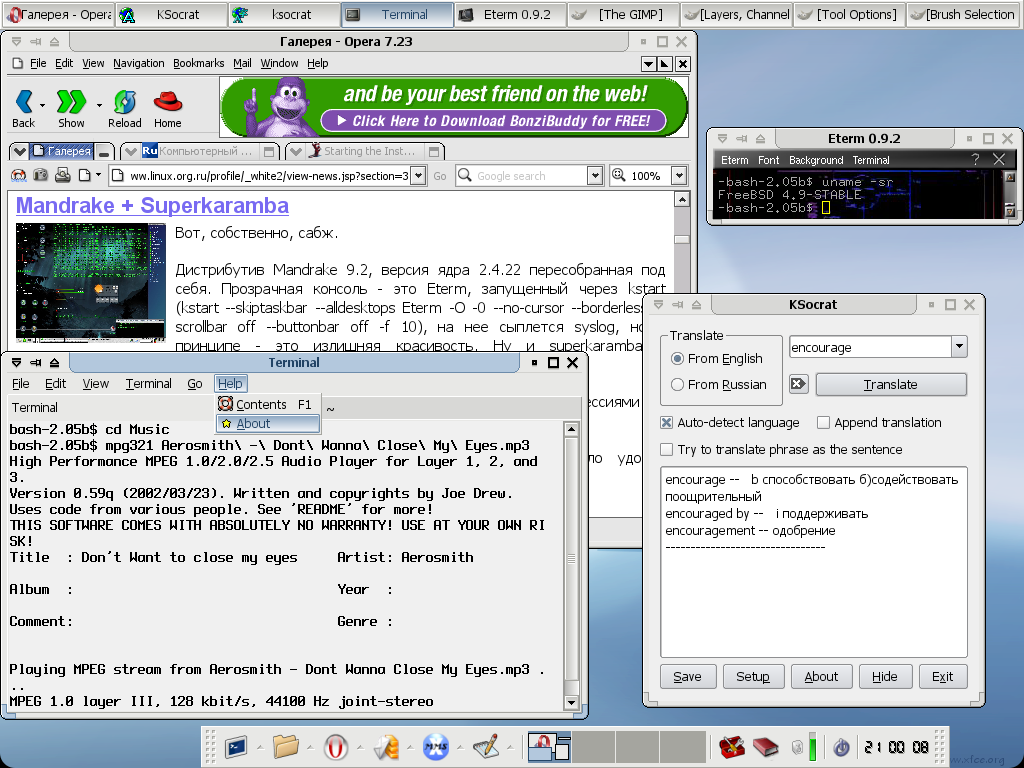Expand terminal launcher arrow in panel

coord(260,747)
